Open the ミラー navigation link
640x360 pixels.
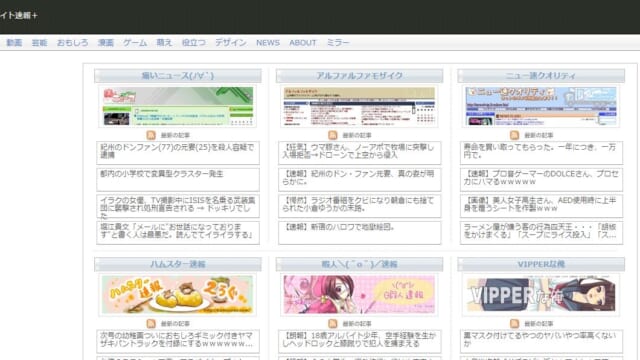click(x=338, y=42)
